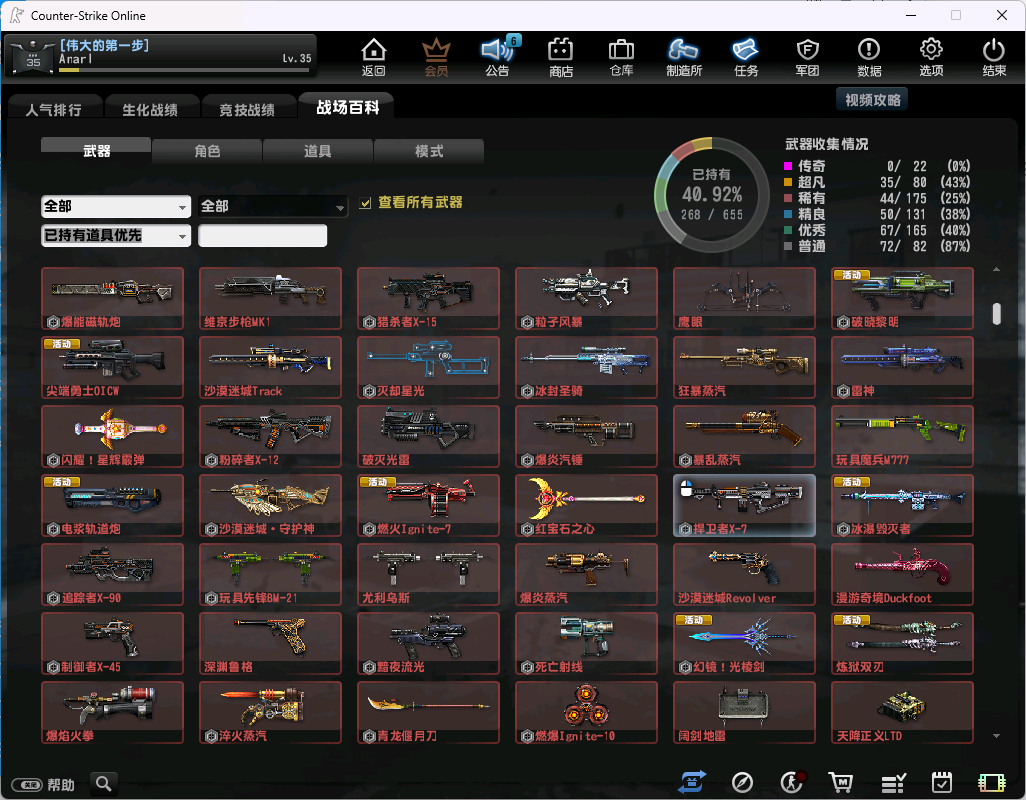
Task: Select the 玩具魔兵M777 weapon card
Action: [902, 436]
